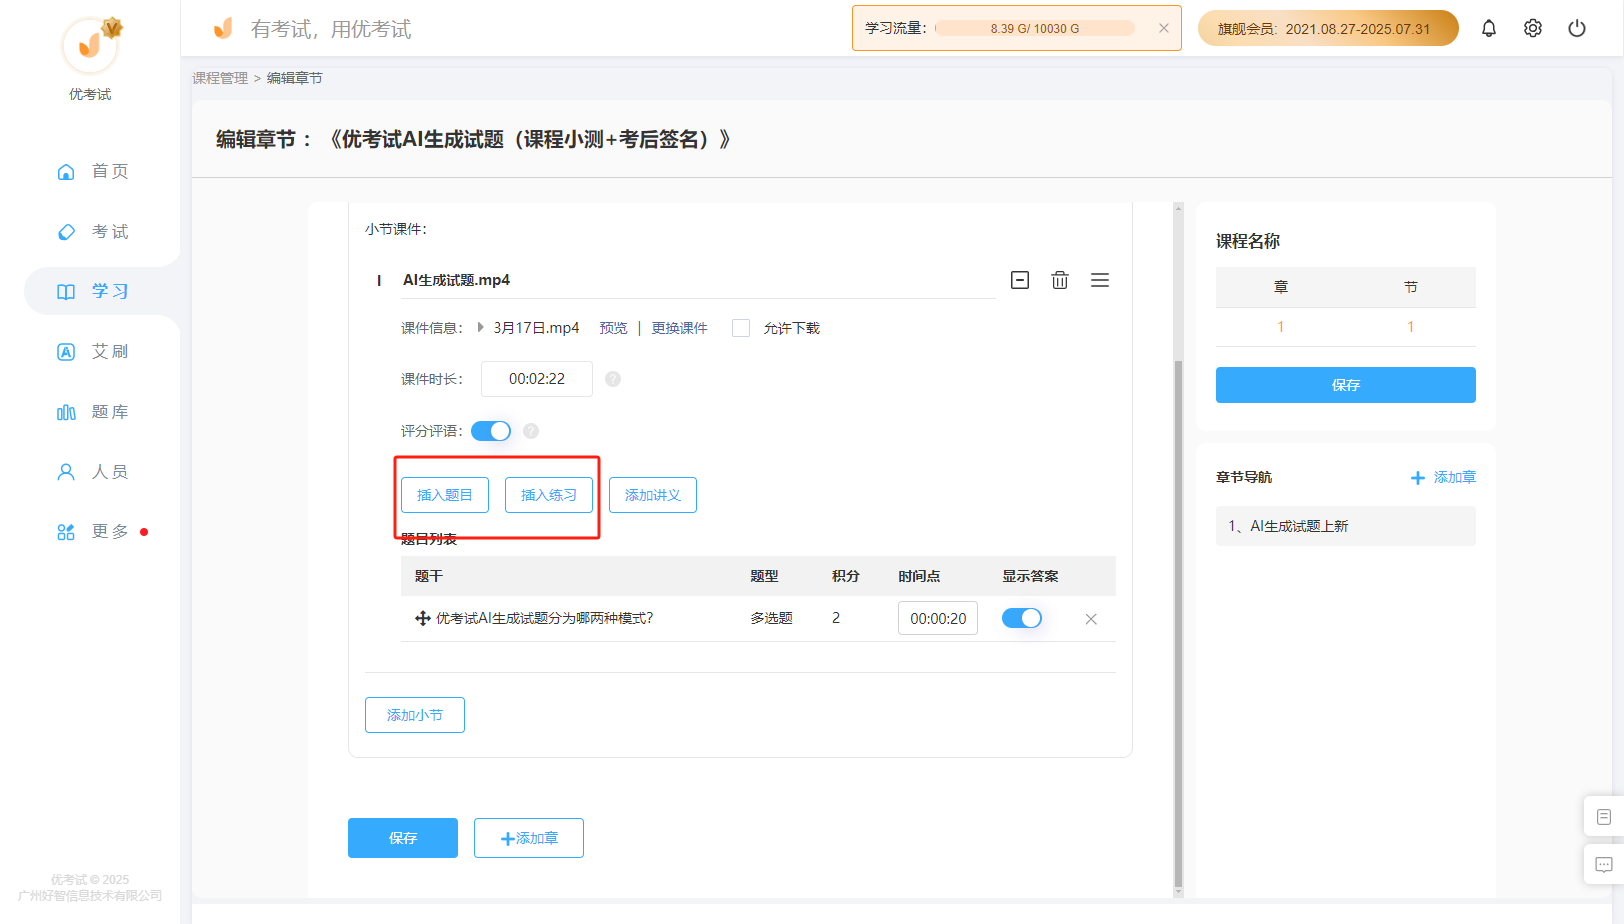Click the more apps grid icon
This screenshot has width=1624, height=924.
coord(66,532)
